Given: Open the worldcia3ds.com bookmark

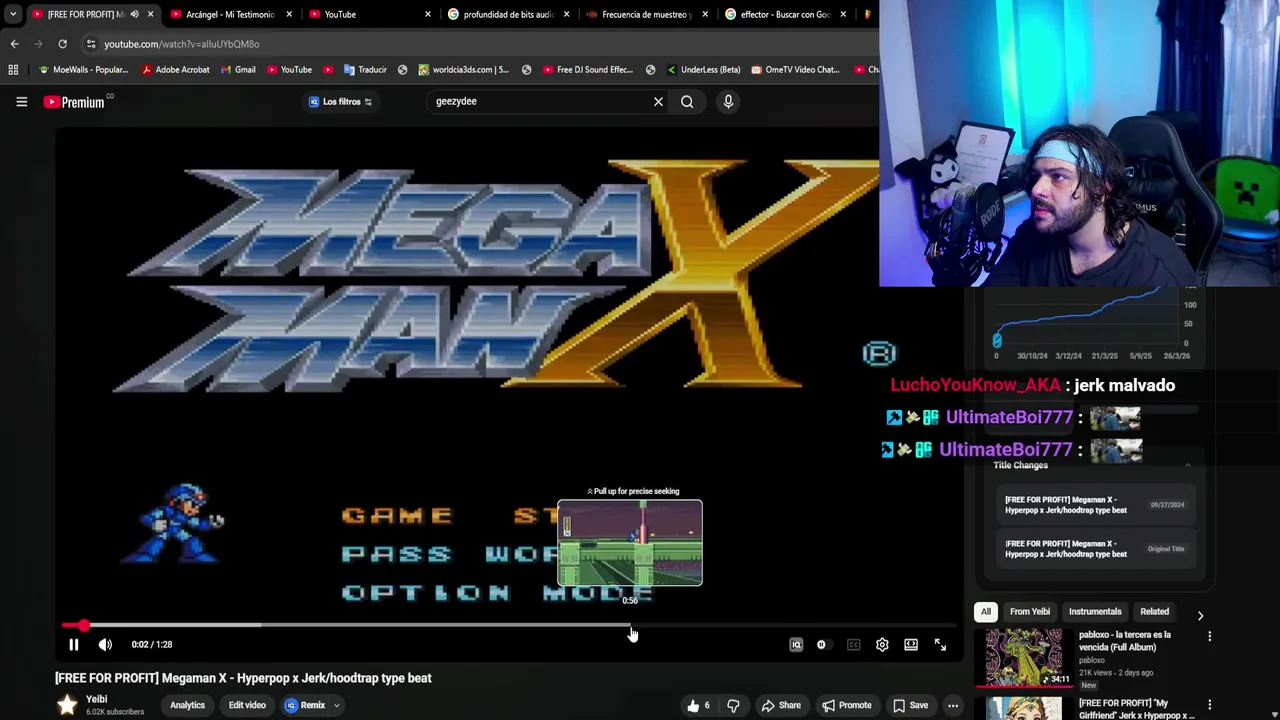Looking at the screenshot, I should [463, 70].
